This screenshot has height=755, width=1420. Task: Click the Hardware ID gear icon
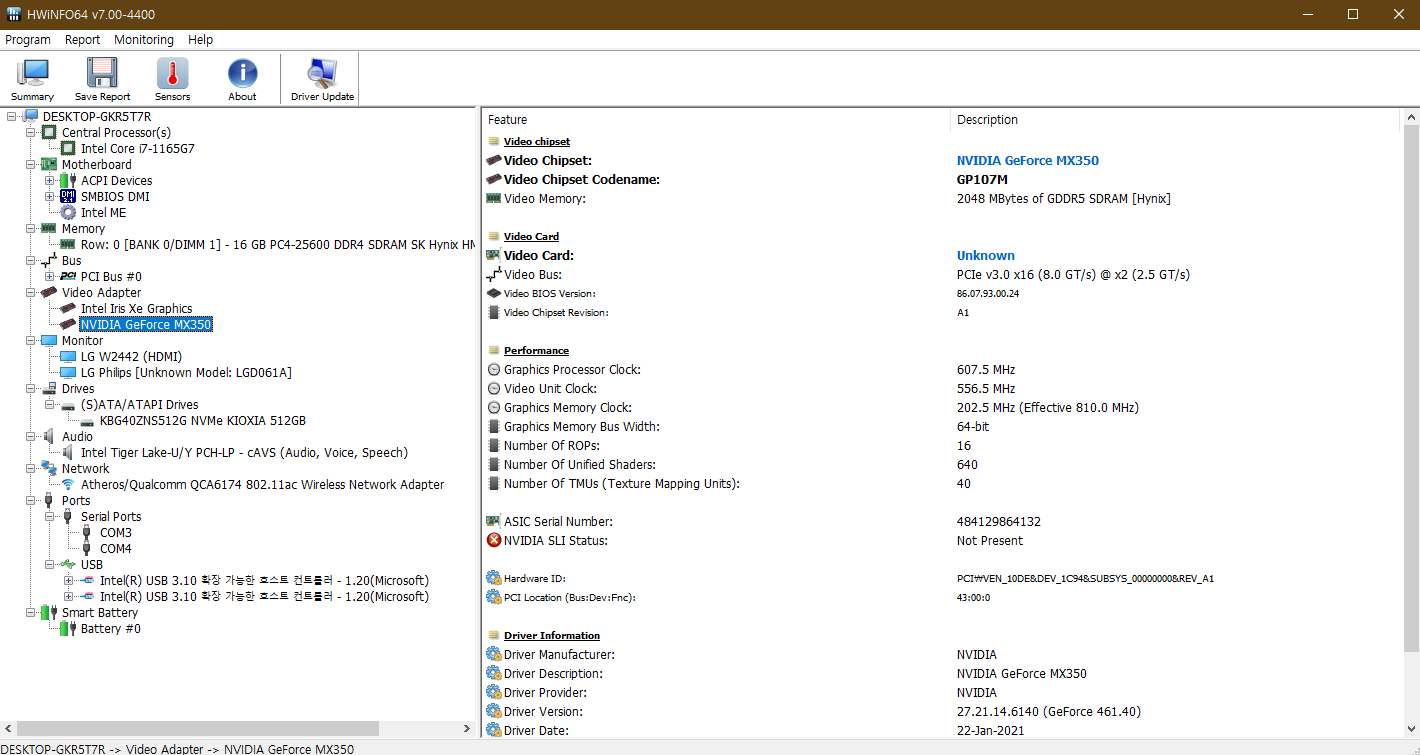tap(493, 578)
